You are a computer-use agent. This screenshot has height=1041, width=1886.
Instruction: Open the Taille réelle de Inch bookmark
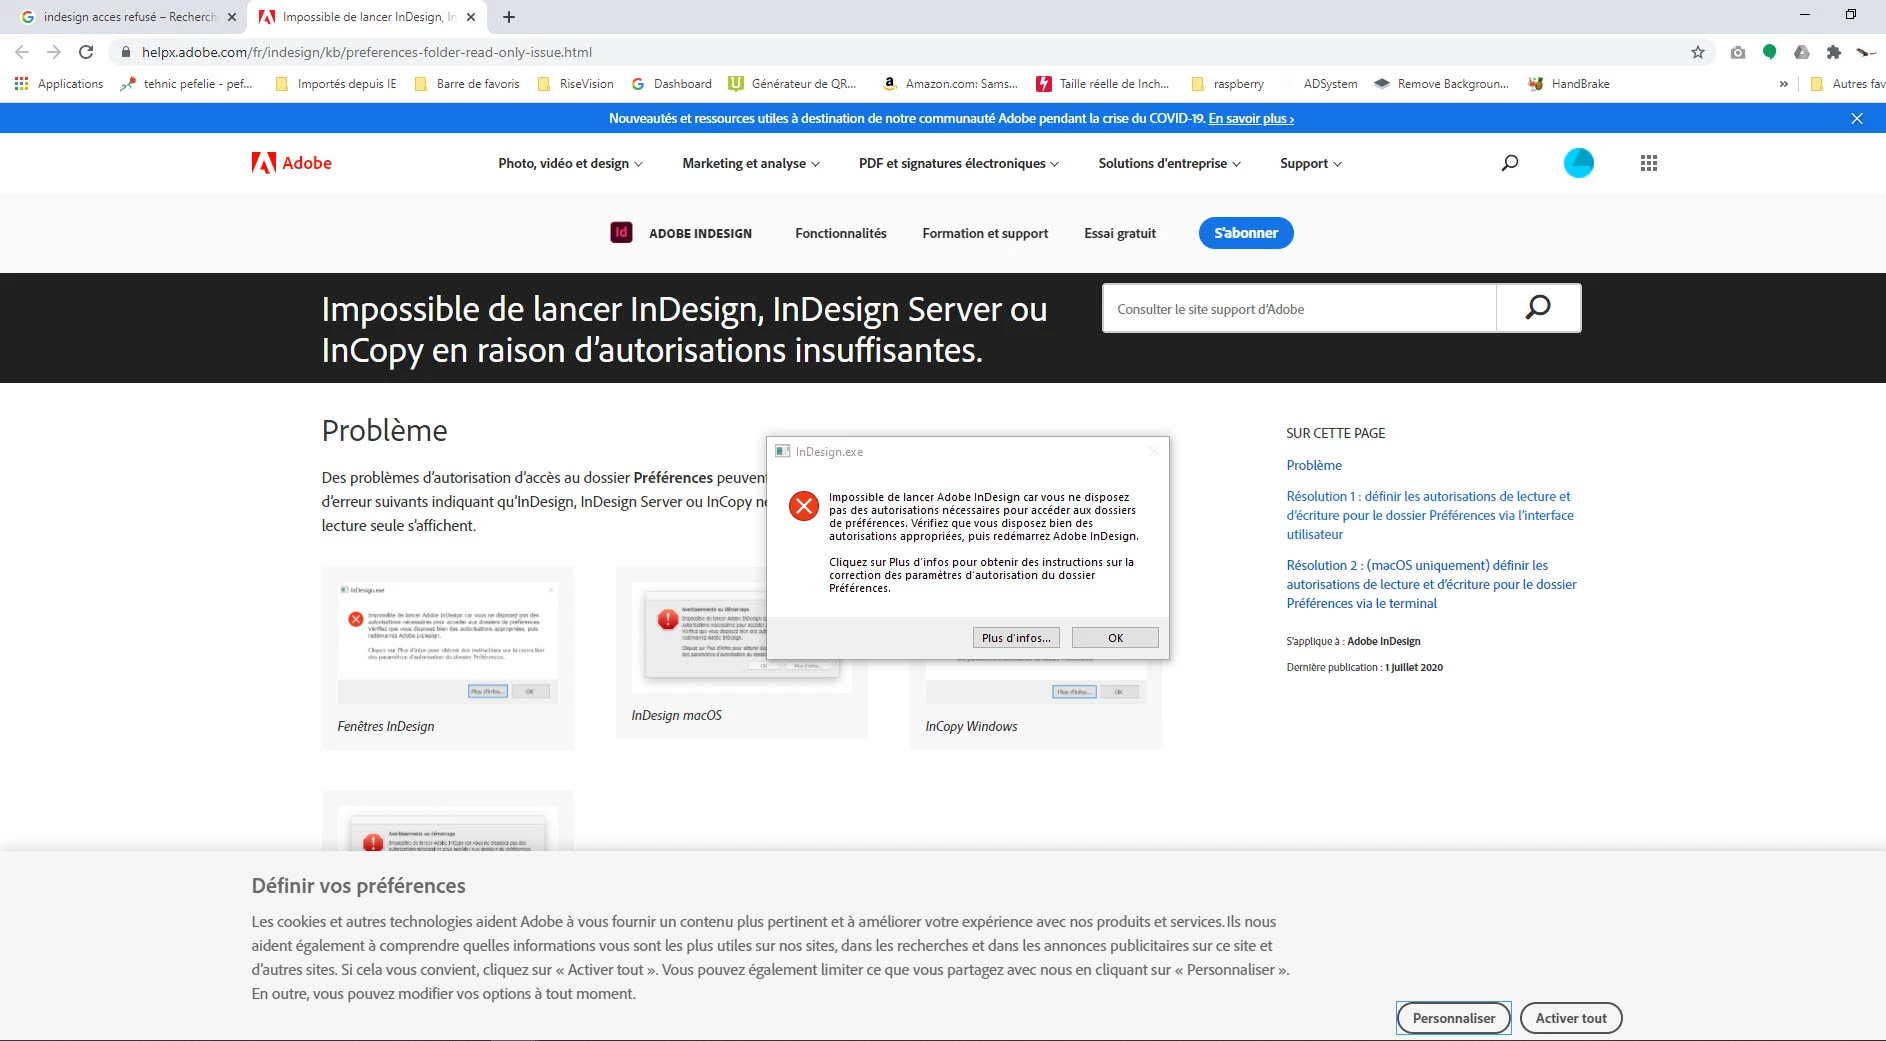click(1102, 84)
